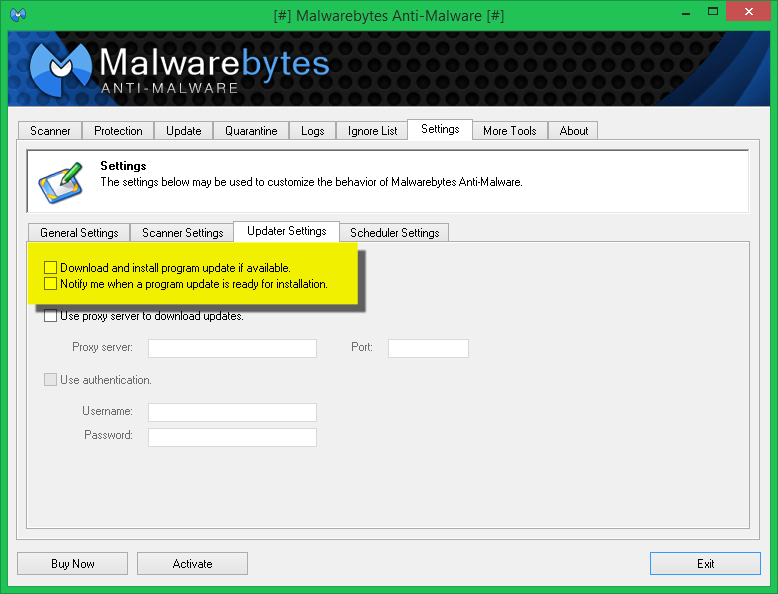Click the Buy Now button

click(72, 564)
